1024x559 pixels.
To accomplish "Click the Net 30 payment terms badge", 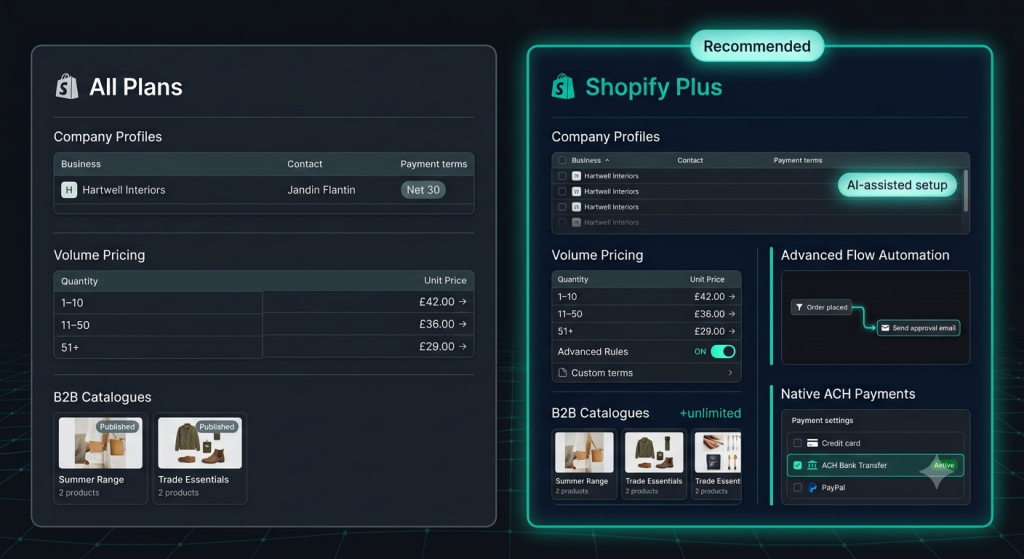I will click(x=423, y=190).
